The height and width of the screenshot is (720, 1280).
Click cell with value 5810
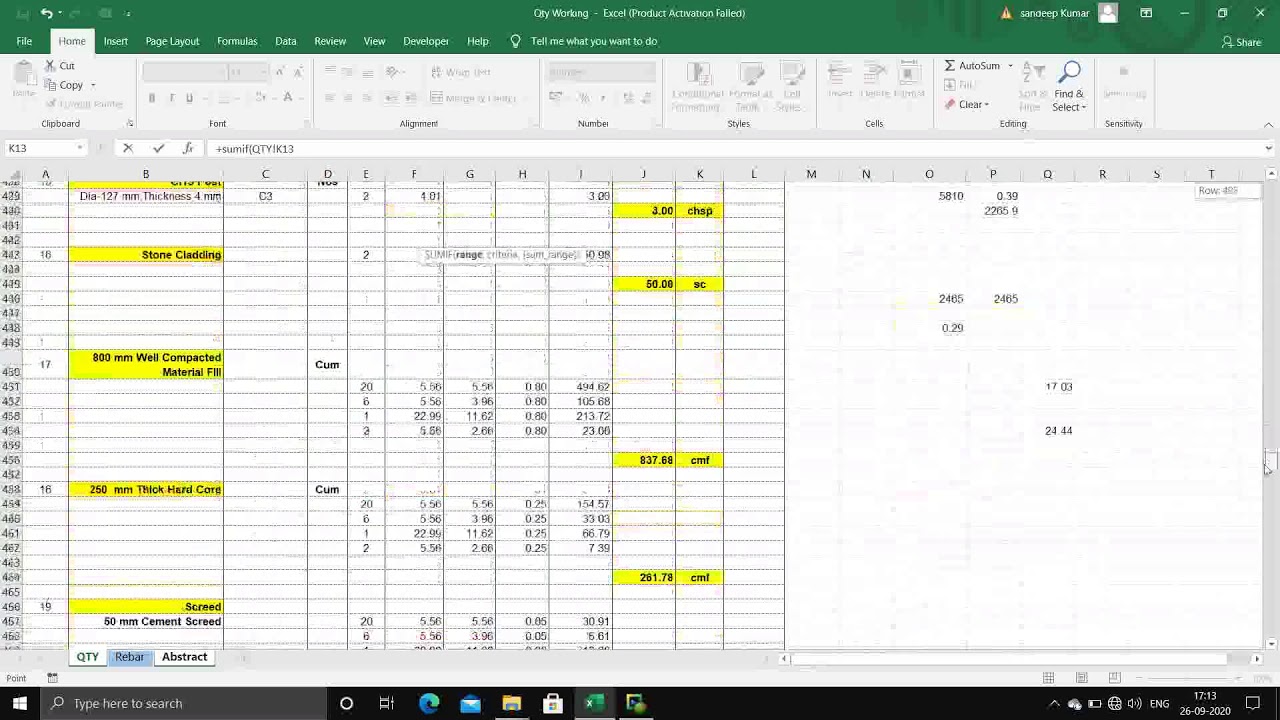point(929,196)
